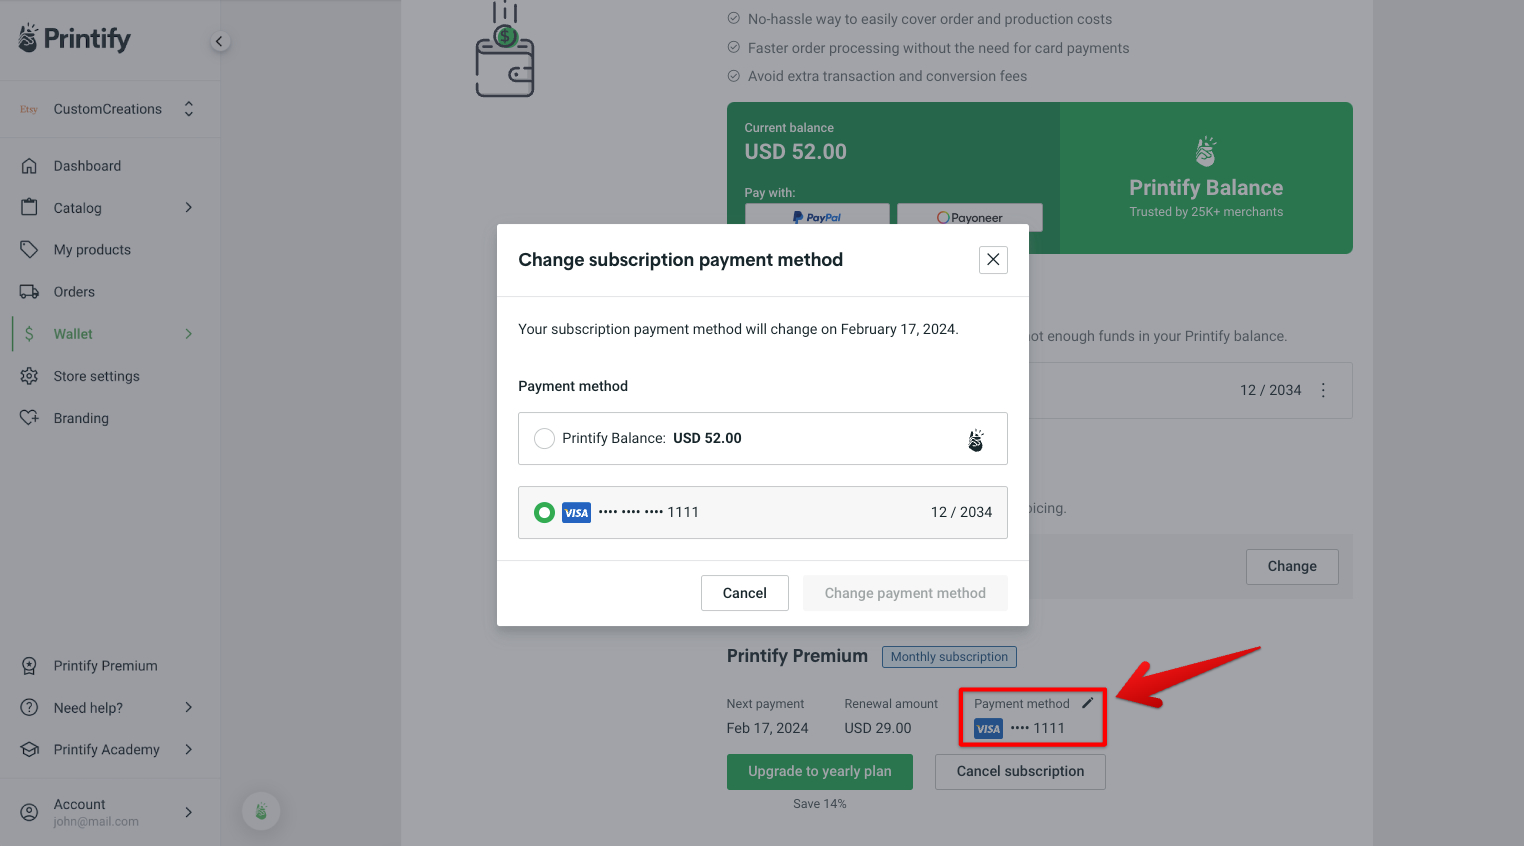Click the My products tag icon
1524x846 pixels.
31,249
